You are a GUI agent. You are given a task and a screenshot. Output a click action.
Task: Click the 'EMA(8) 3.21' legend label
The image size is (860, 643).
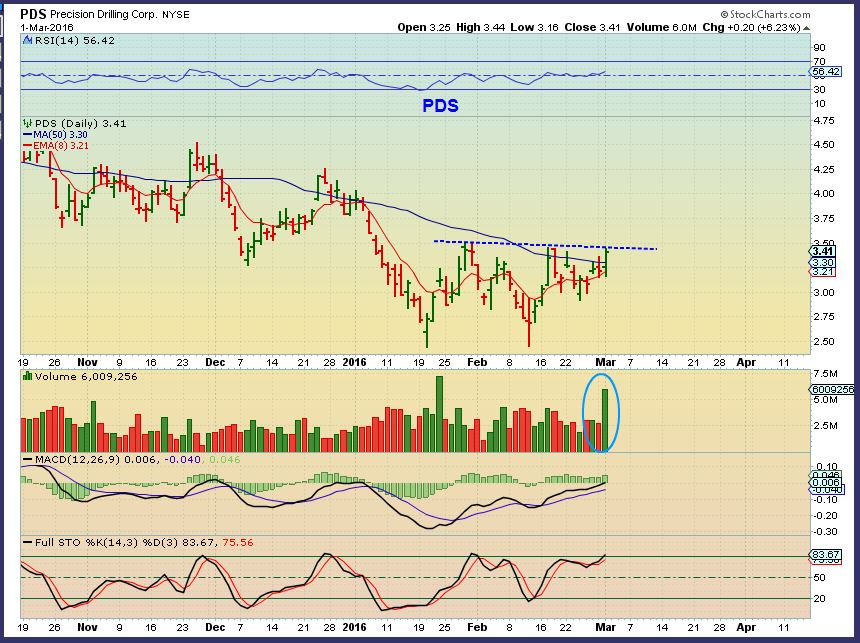(x=61, y=145)
